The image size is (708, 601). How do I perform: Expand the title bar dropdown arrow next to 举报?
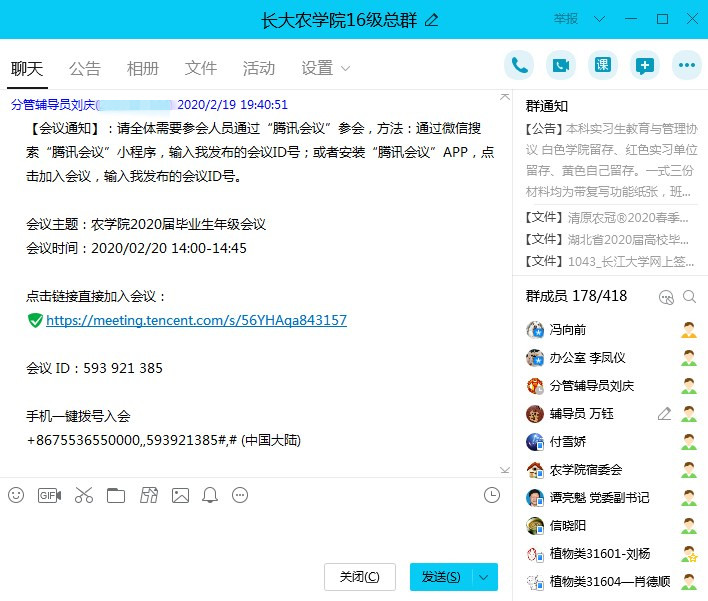coord(599,19)
